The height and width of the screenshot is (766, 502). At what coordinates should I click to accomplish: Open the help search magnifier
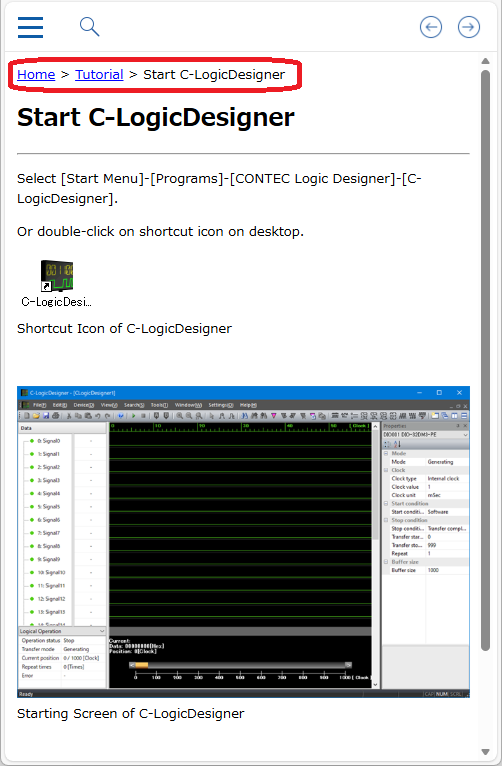(89, 27)
